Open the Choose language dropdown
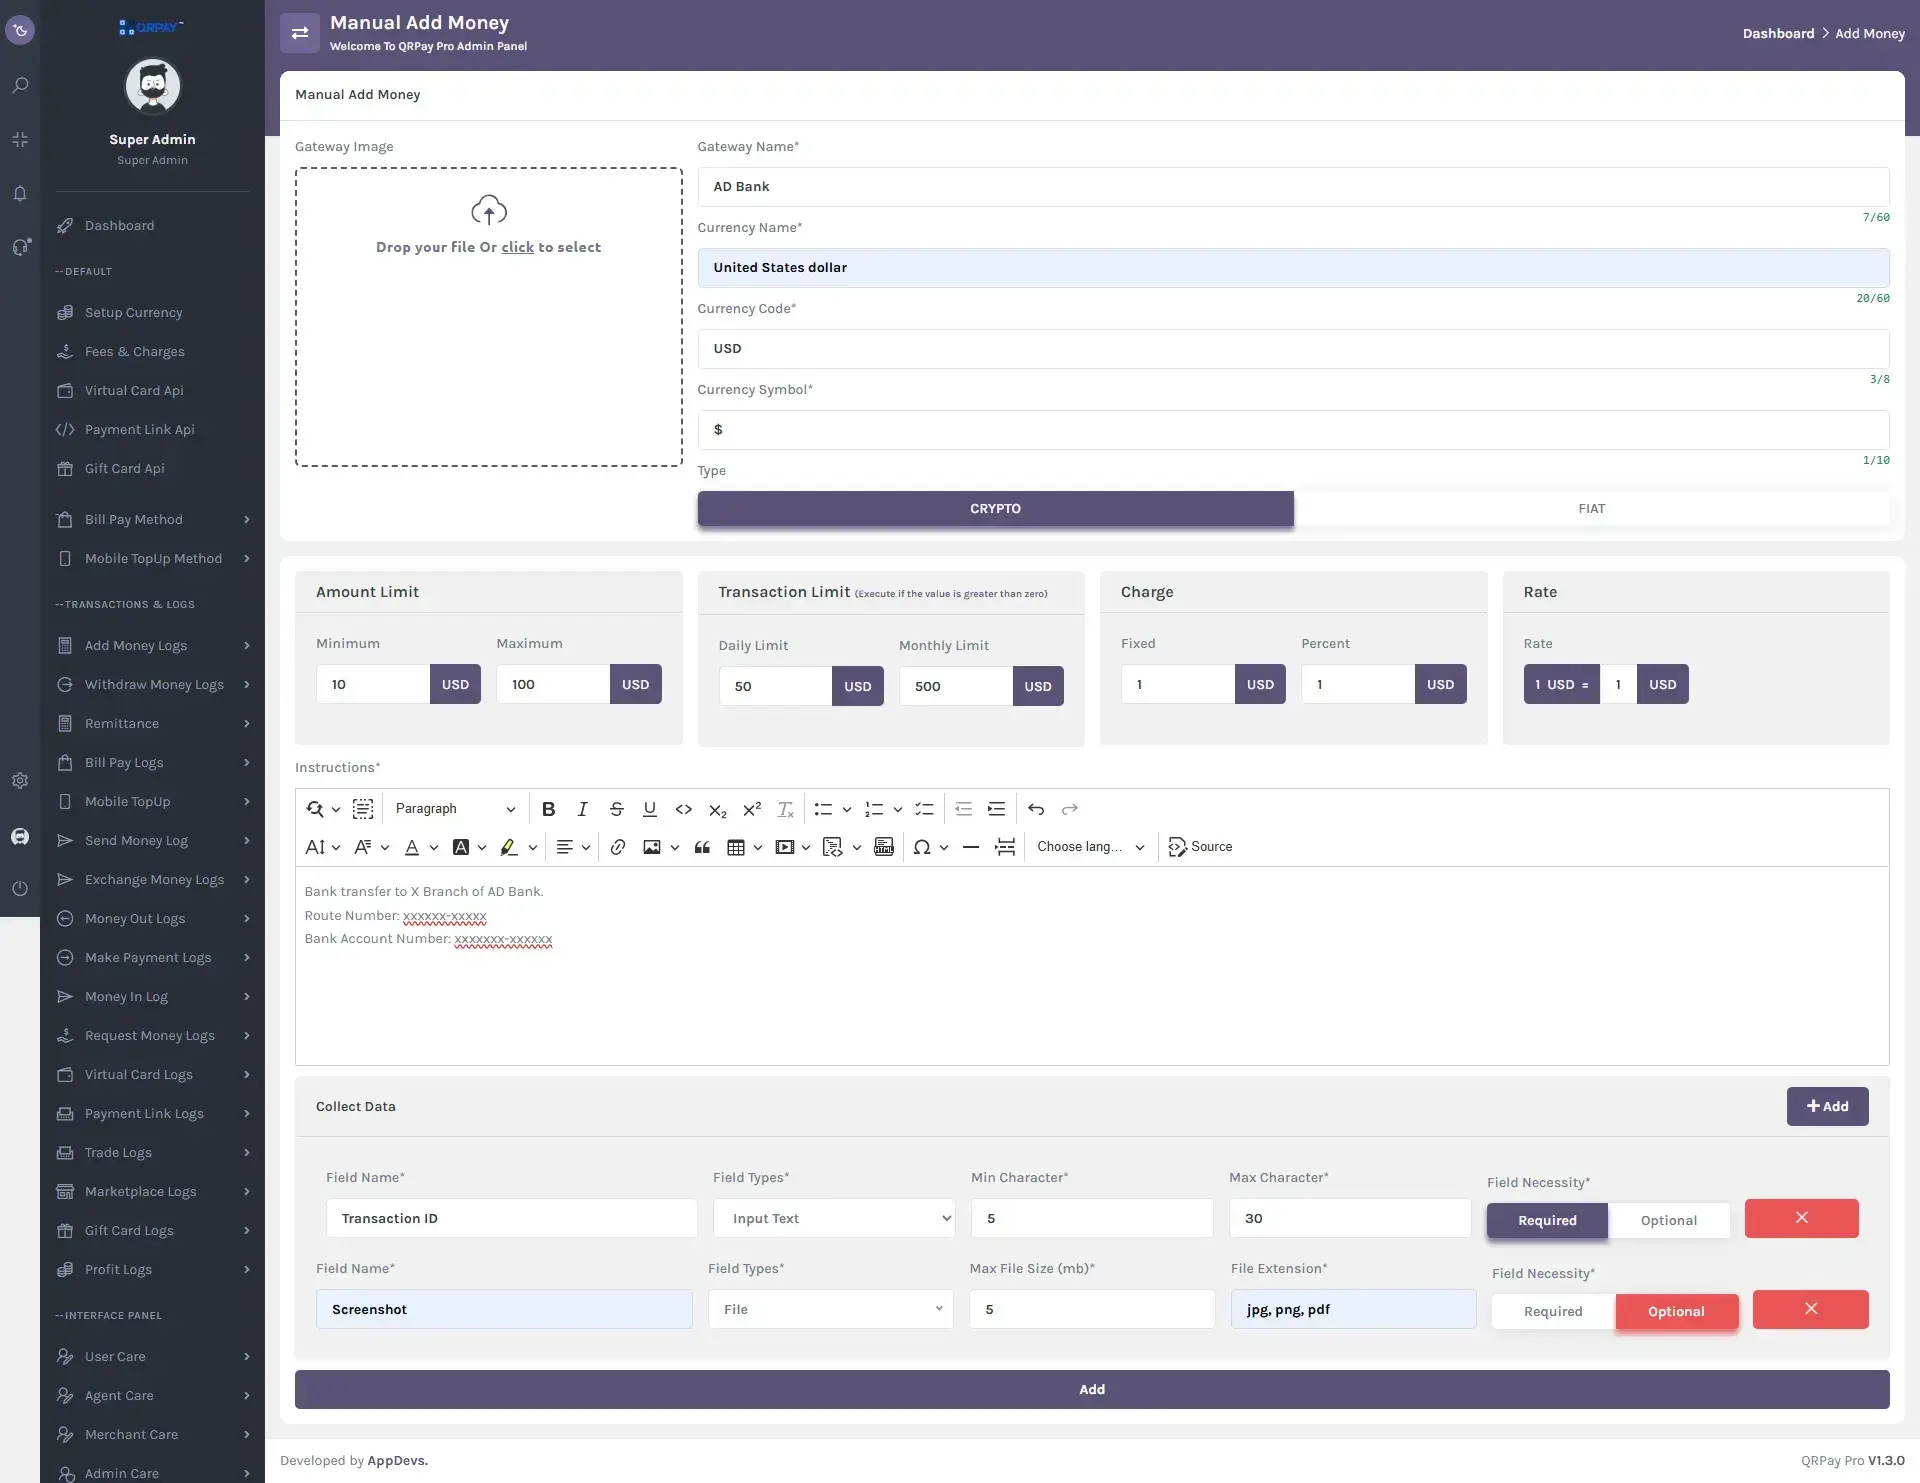Image resolution: width=1920 pixels, height=1483 pixels. 1090,847
